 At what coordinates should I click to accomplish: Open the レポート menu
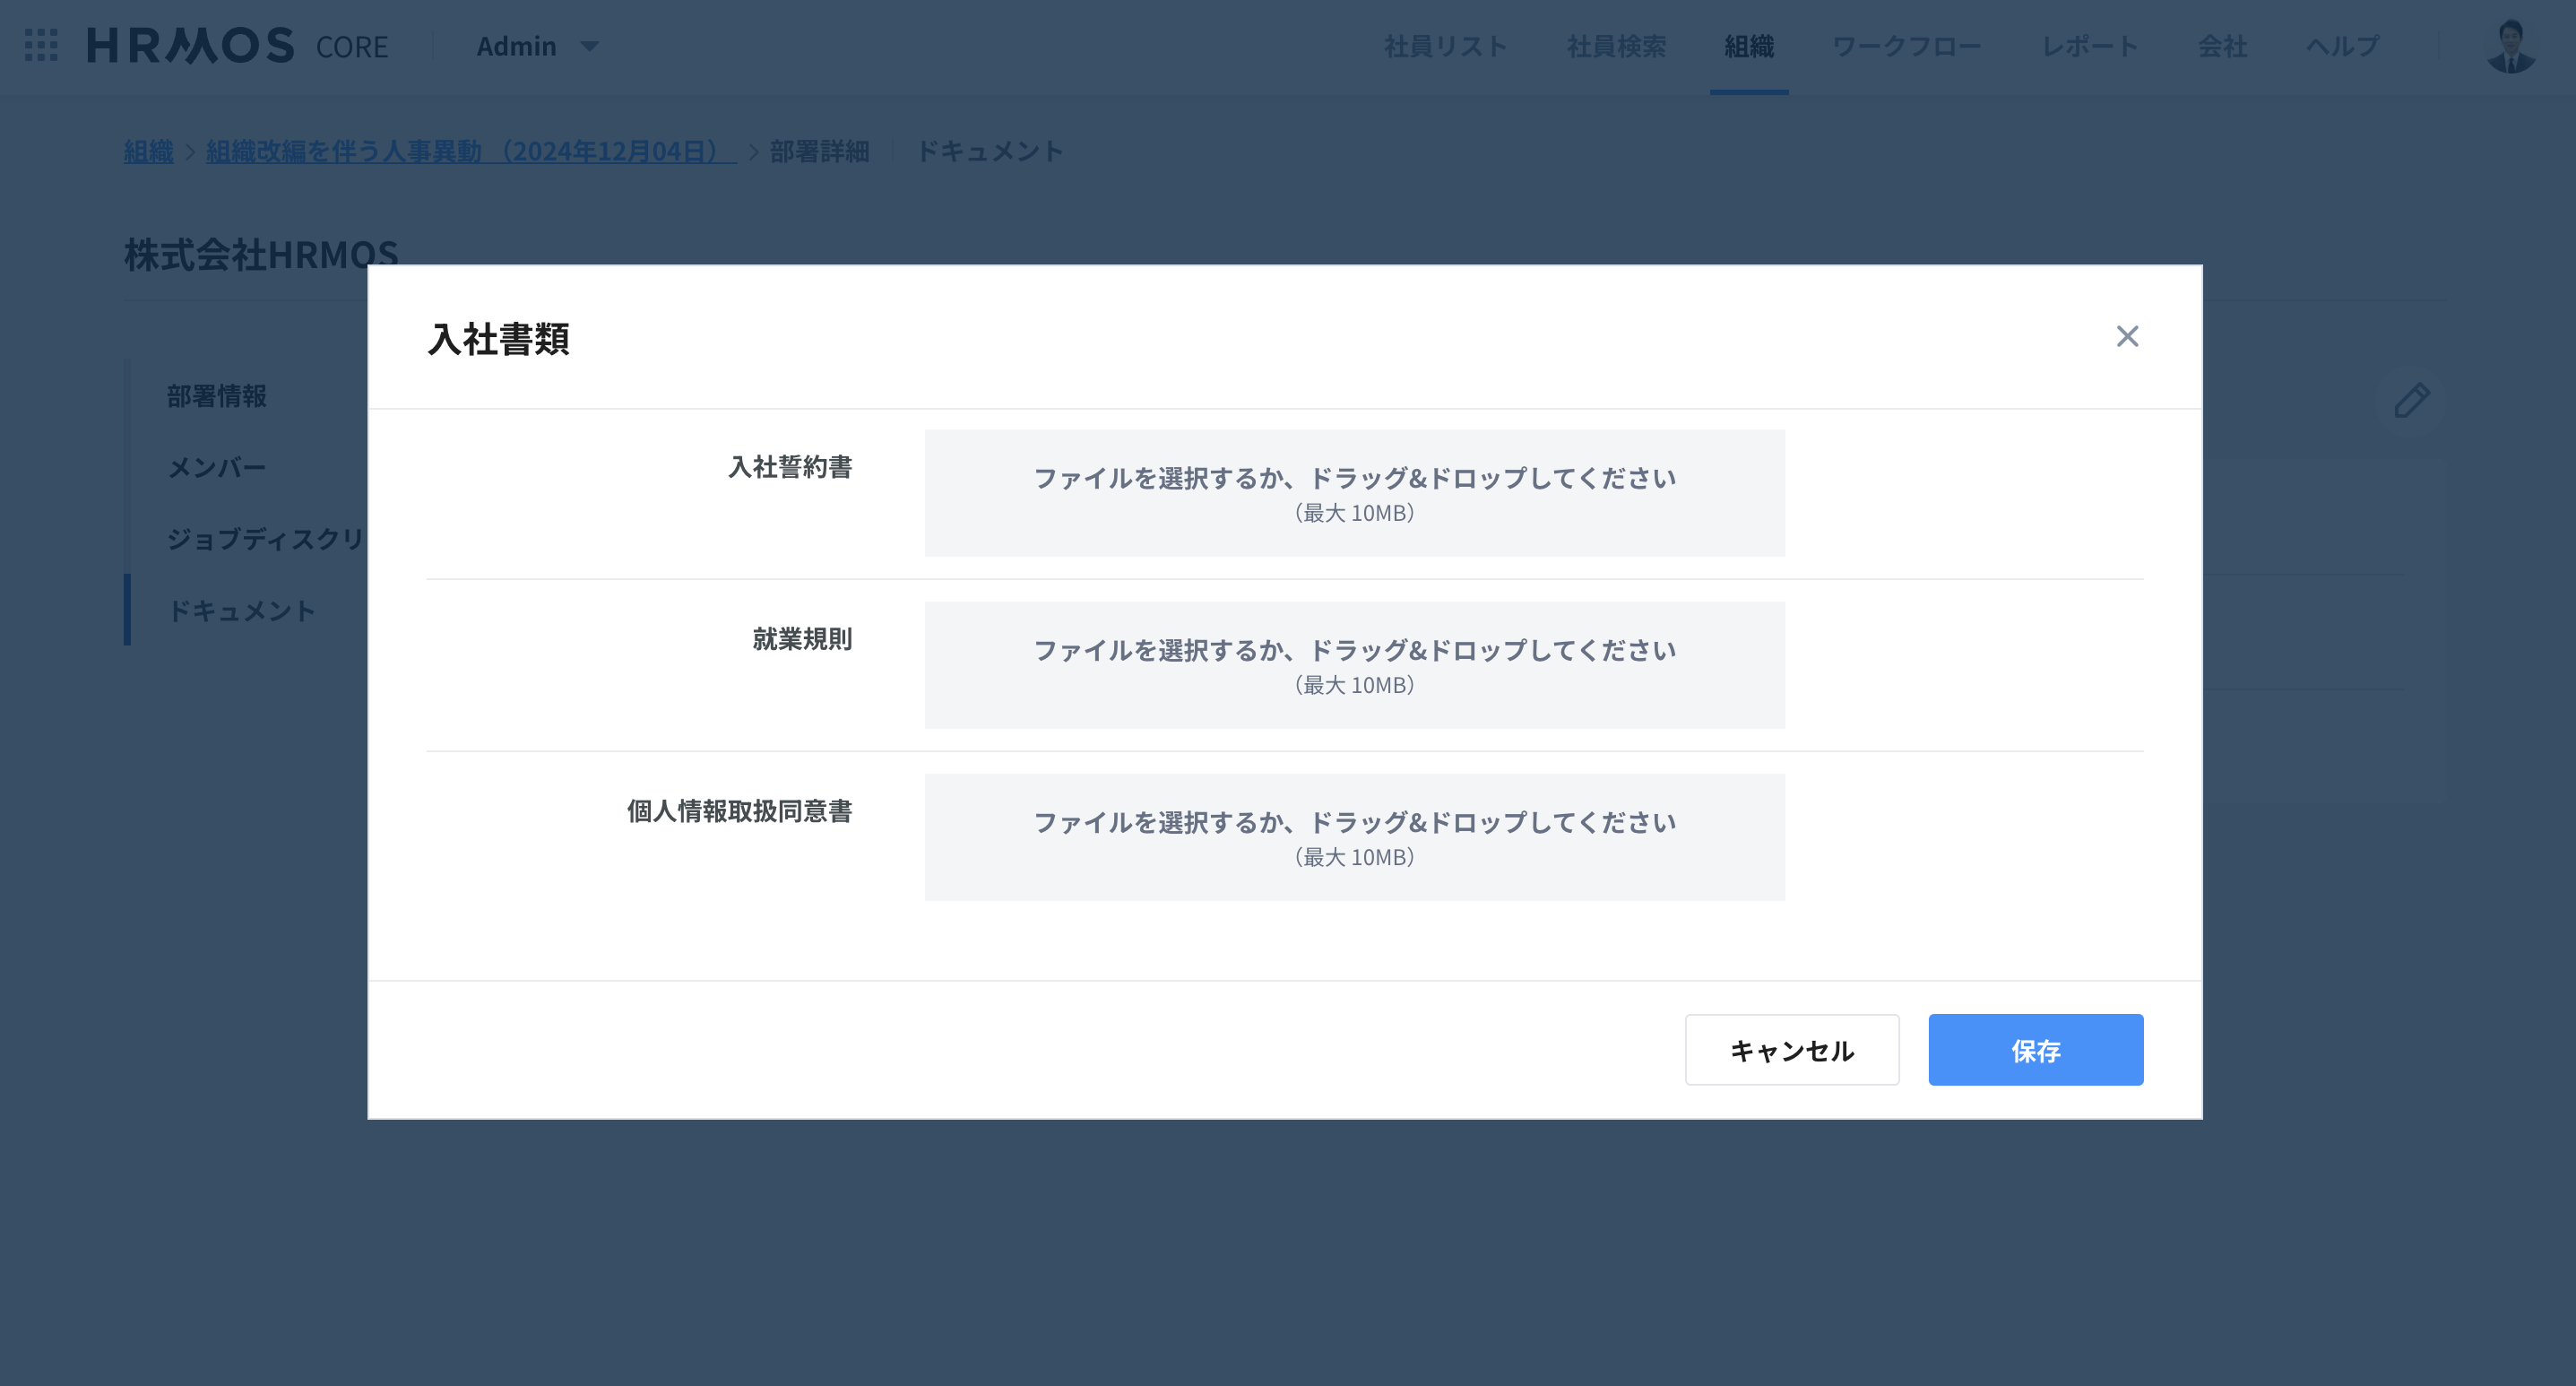click(x=2089, y=46)
